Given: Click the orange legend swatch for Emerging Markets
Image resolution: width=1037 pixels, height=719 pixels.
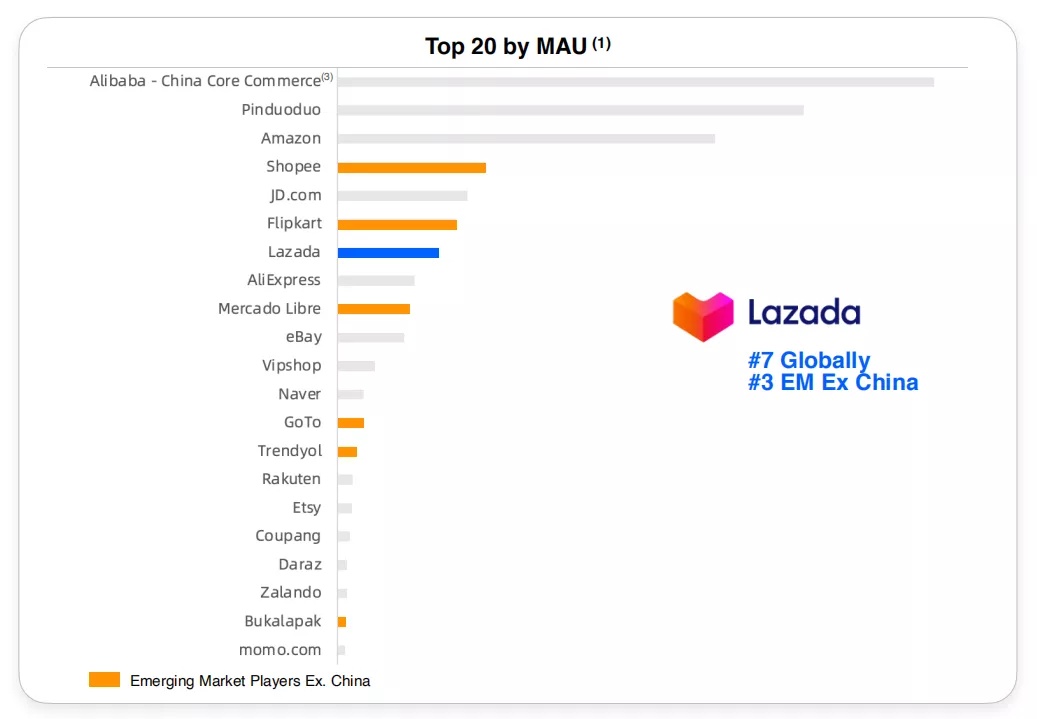Looking at the screenshot, I should coord(104,679).
